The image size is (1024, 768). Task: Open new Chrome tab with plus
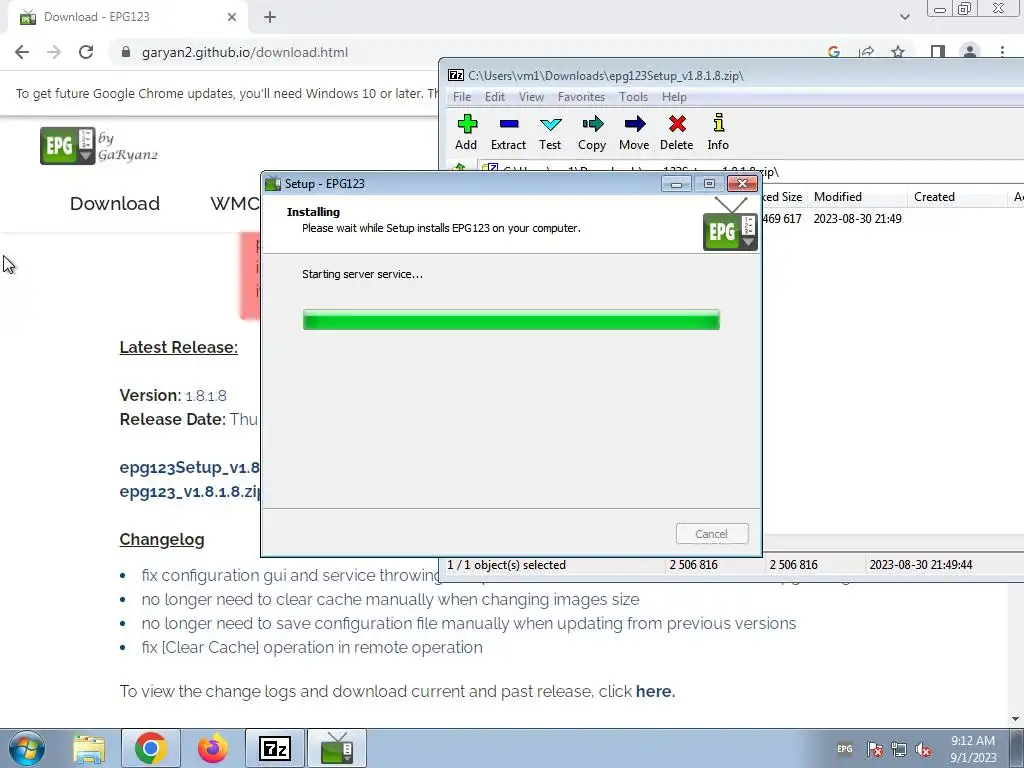click(x=270, y=18)
